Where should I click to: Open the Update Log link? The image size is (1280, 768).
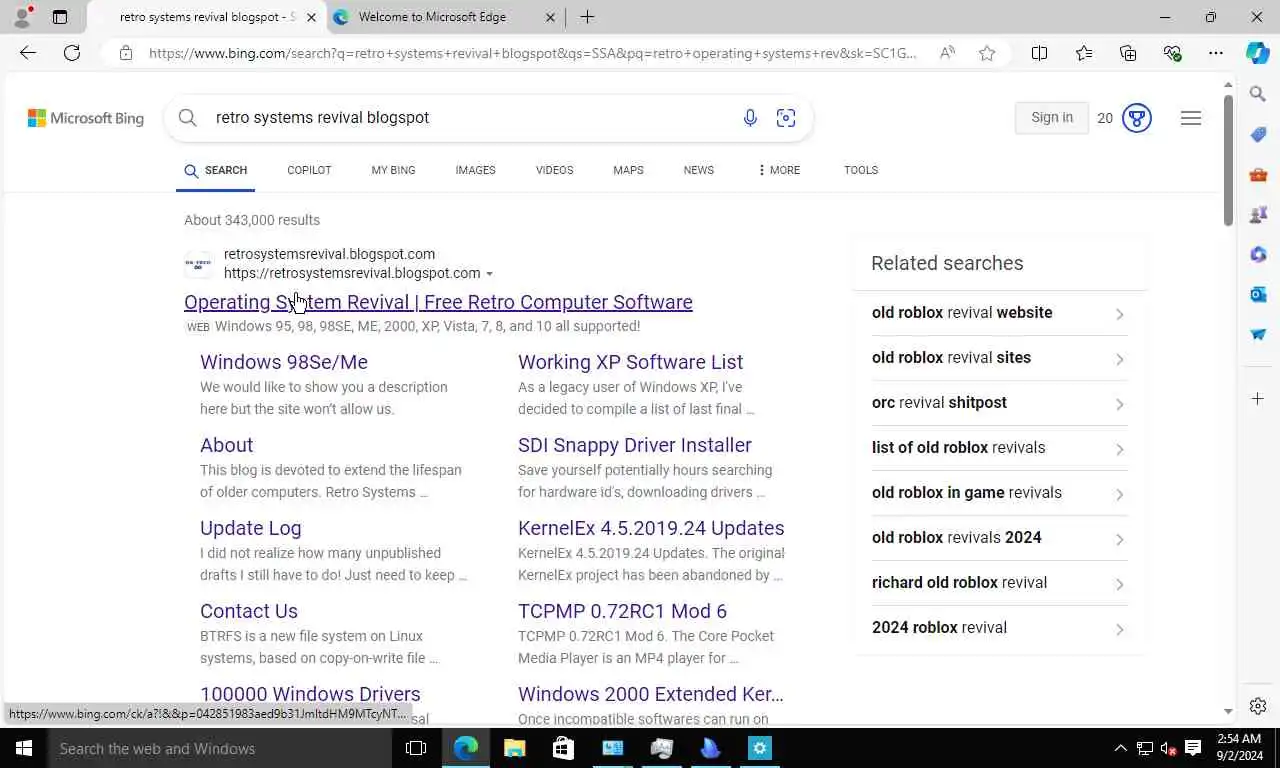(250, 528)
